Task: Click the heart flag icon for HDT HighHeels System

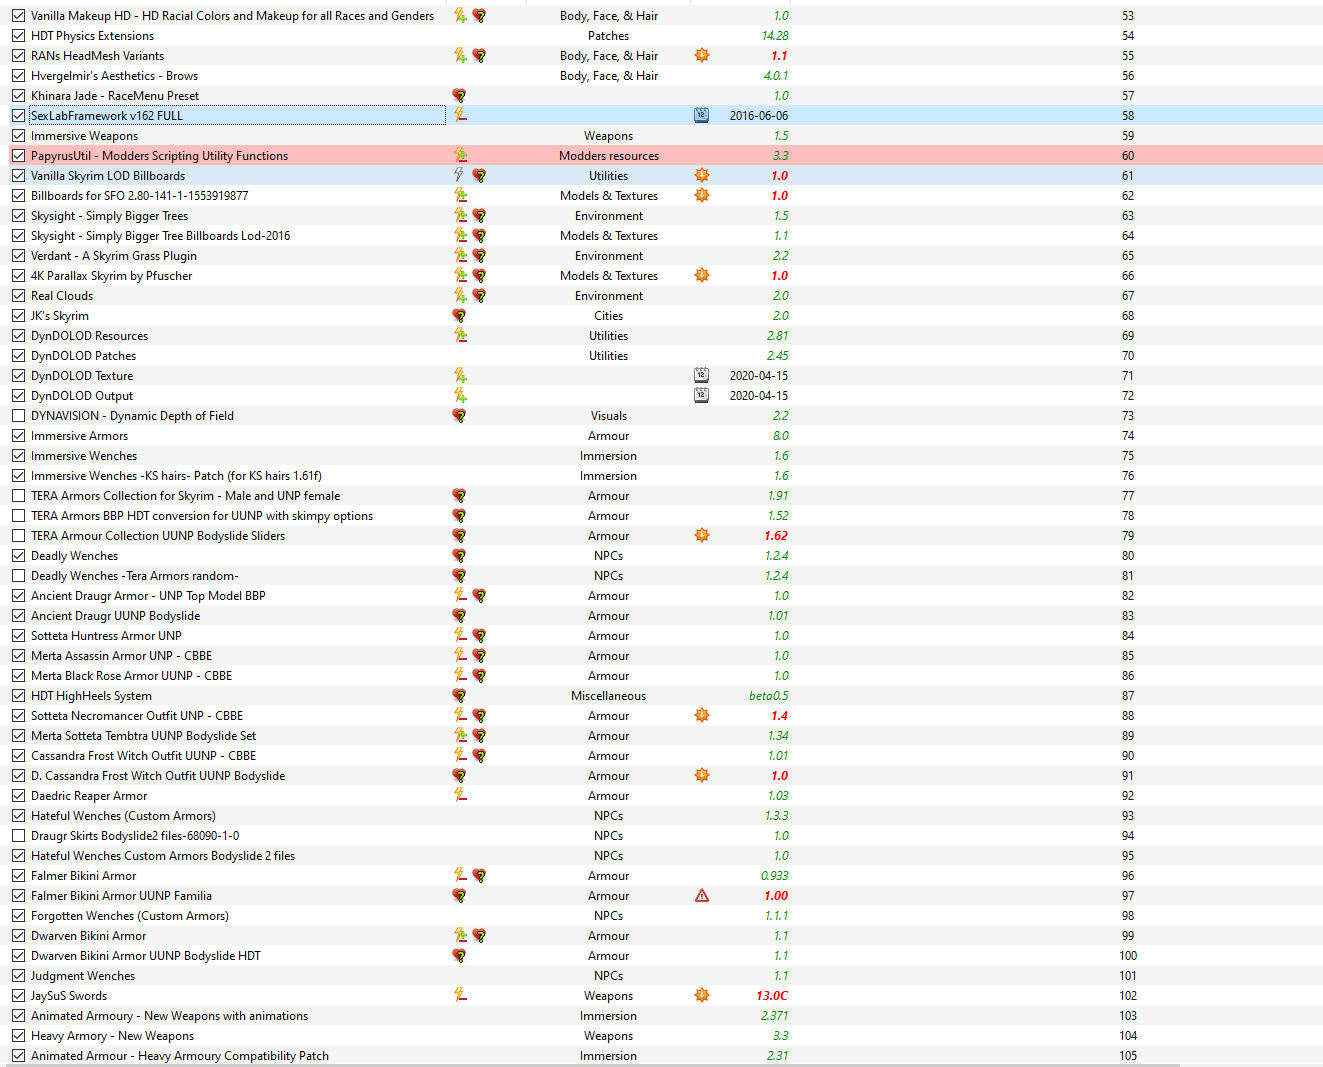Action: click(x=459, y=695)
